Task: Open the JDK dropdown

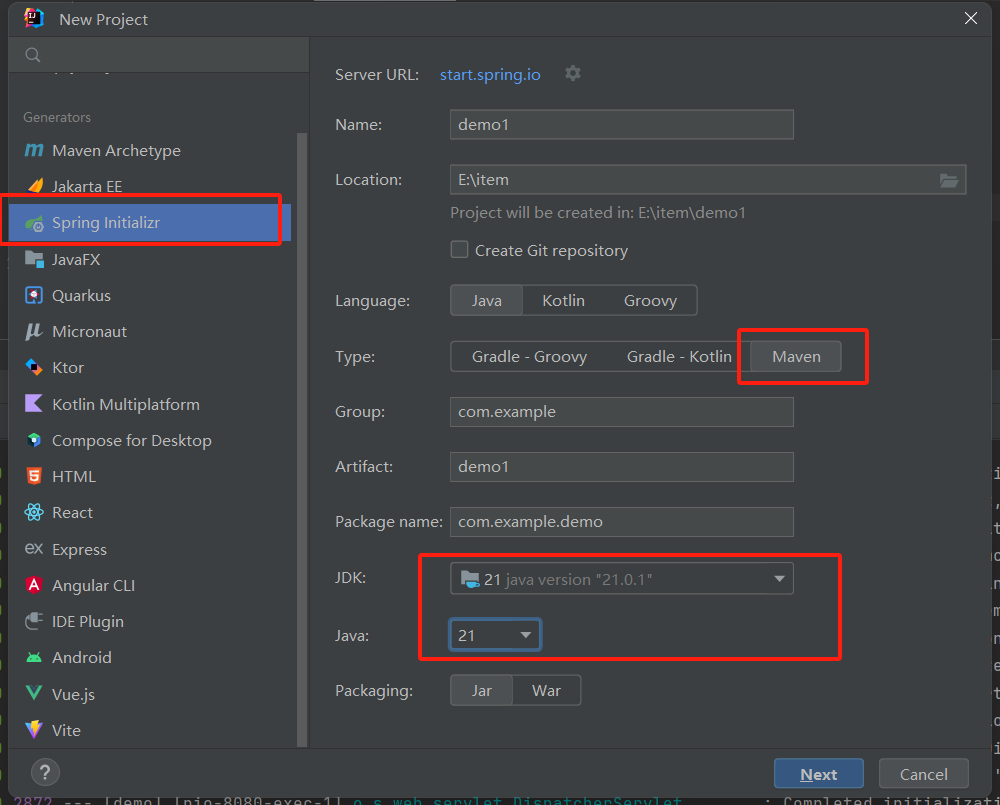Action: [622, 579]
